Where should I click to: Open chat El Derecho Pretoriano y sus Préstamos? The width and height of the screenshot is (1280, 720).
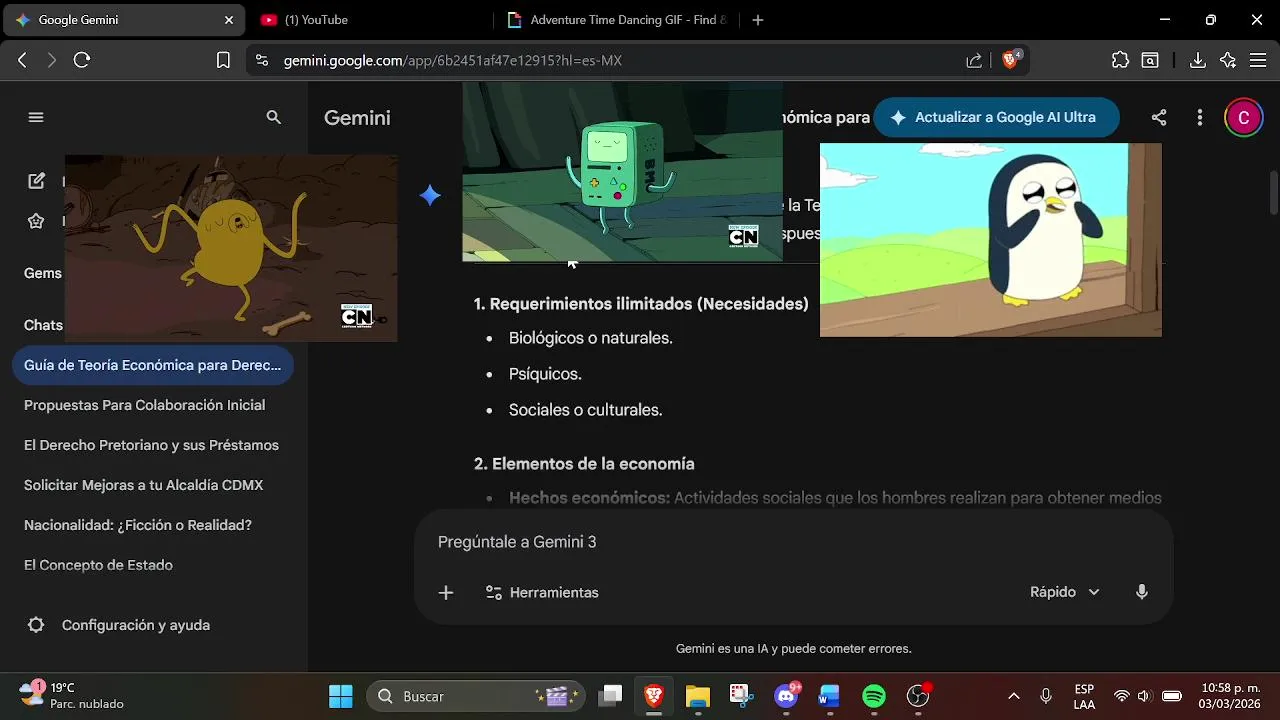pos(153,445)
